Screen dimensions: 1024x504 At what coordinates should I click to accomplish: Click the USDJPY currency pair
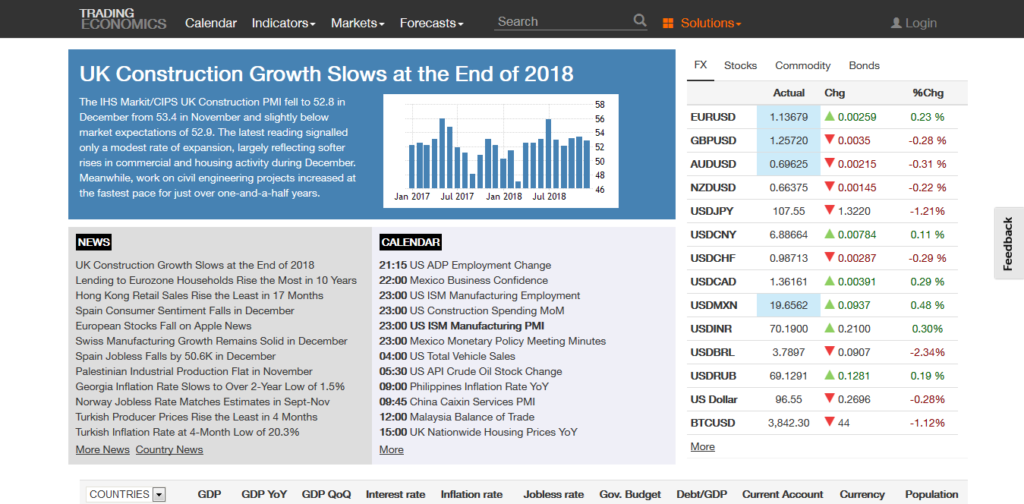[x=712, y=212]
